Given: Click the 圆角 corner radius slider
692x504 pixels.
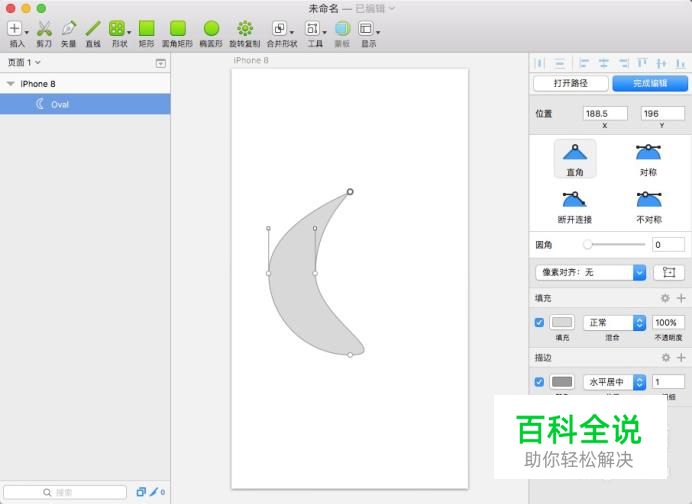Looking at the screenshot, I should (x=614, y=244).
